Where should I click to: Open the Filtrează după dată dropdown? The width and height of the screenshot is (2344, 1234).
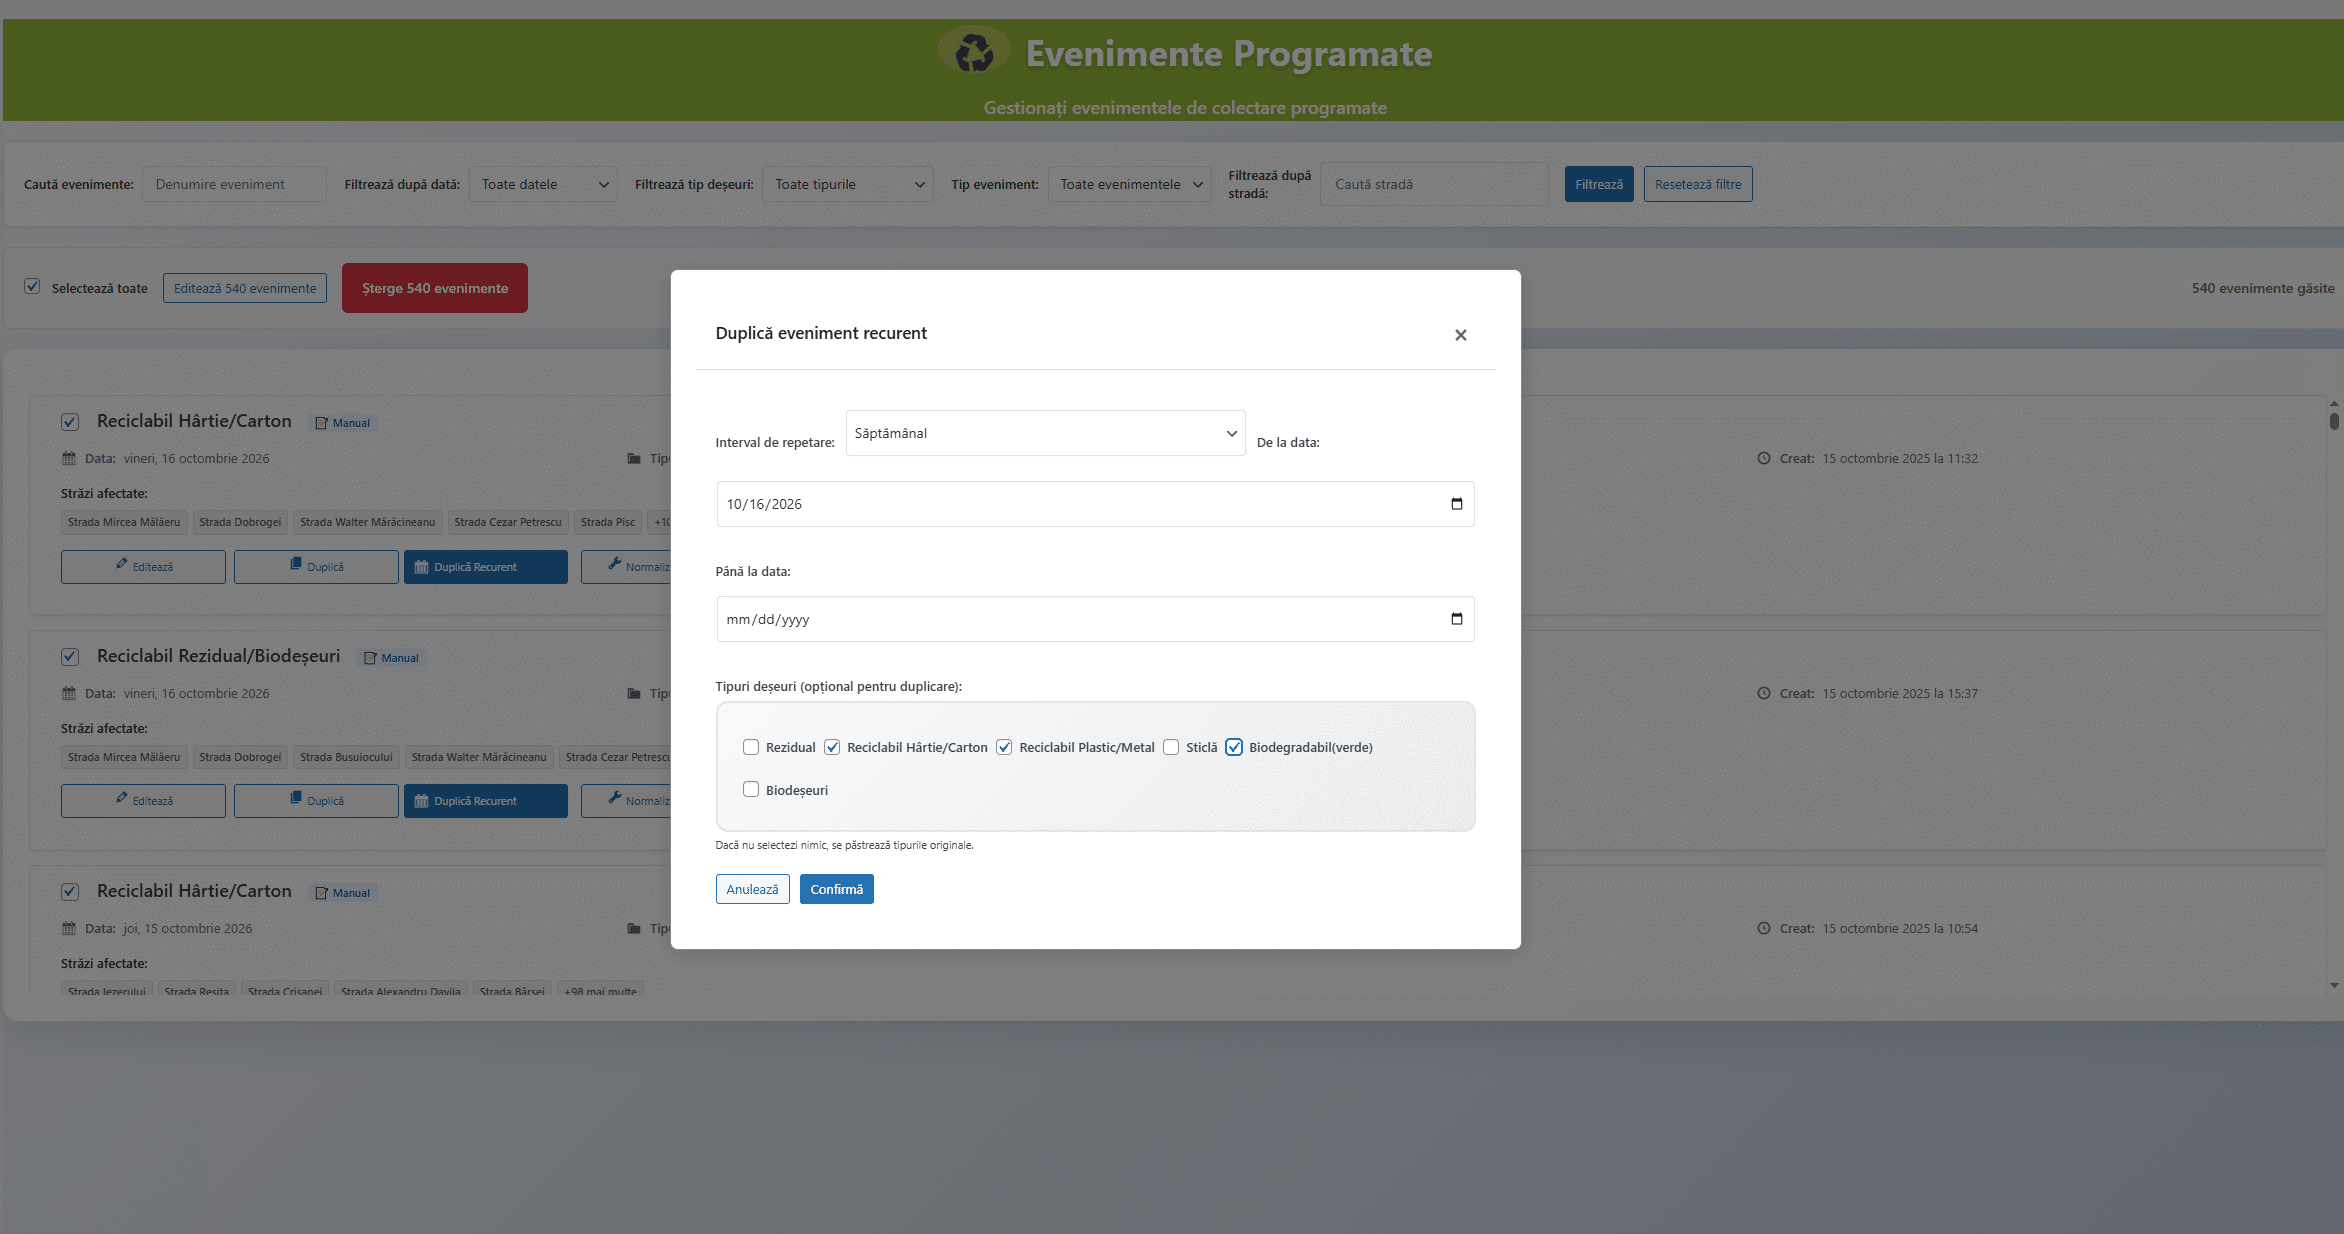pos(543,184)
